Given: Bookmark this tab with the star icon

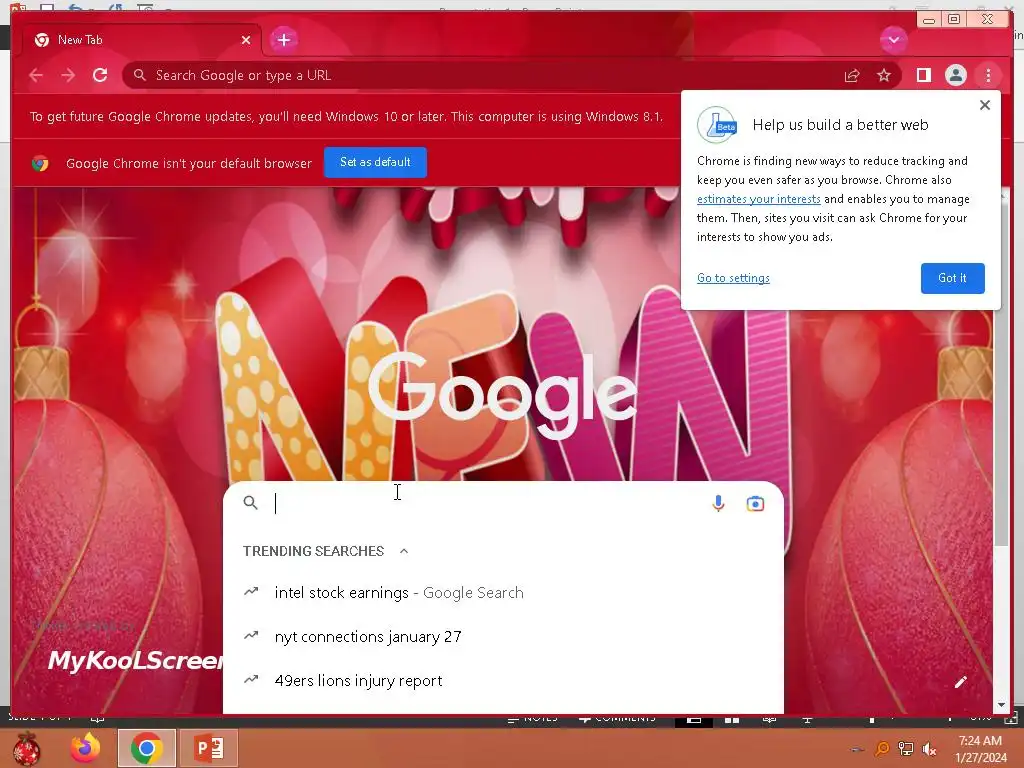Looking at the screenshot, I should [884, 75].
